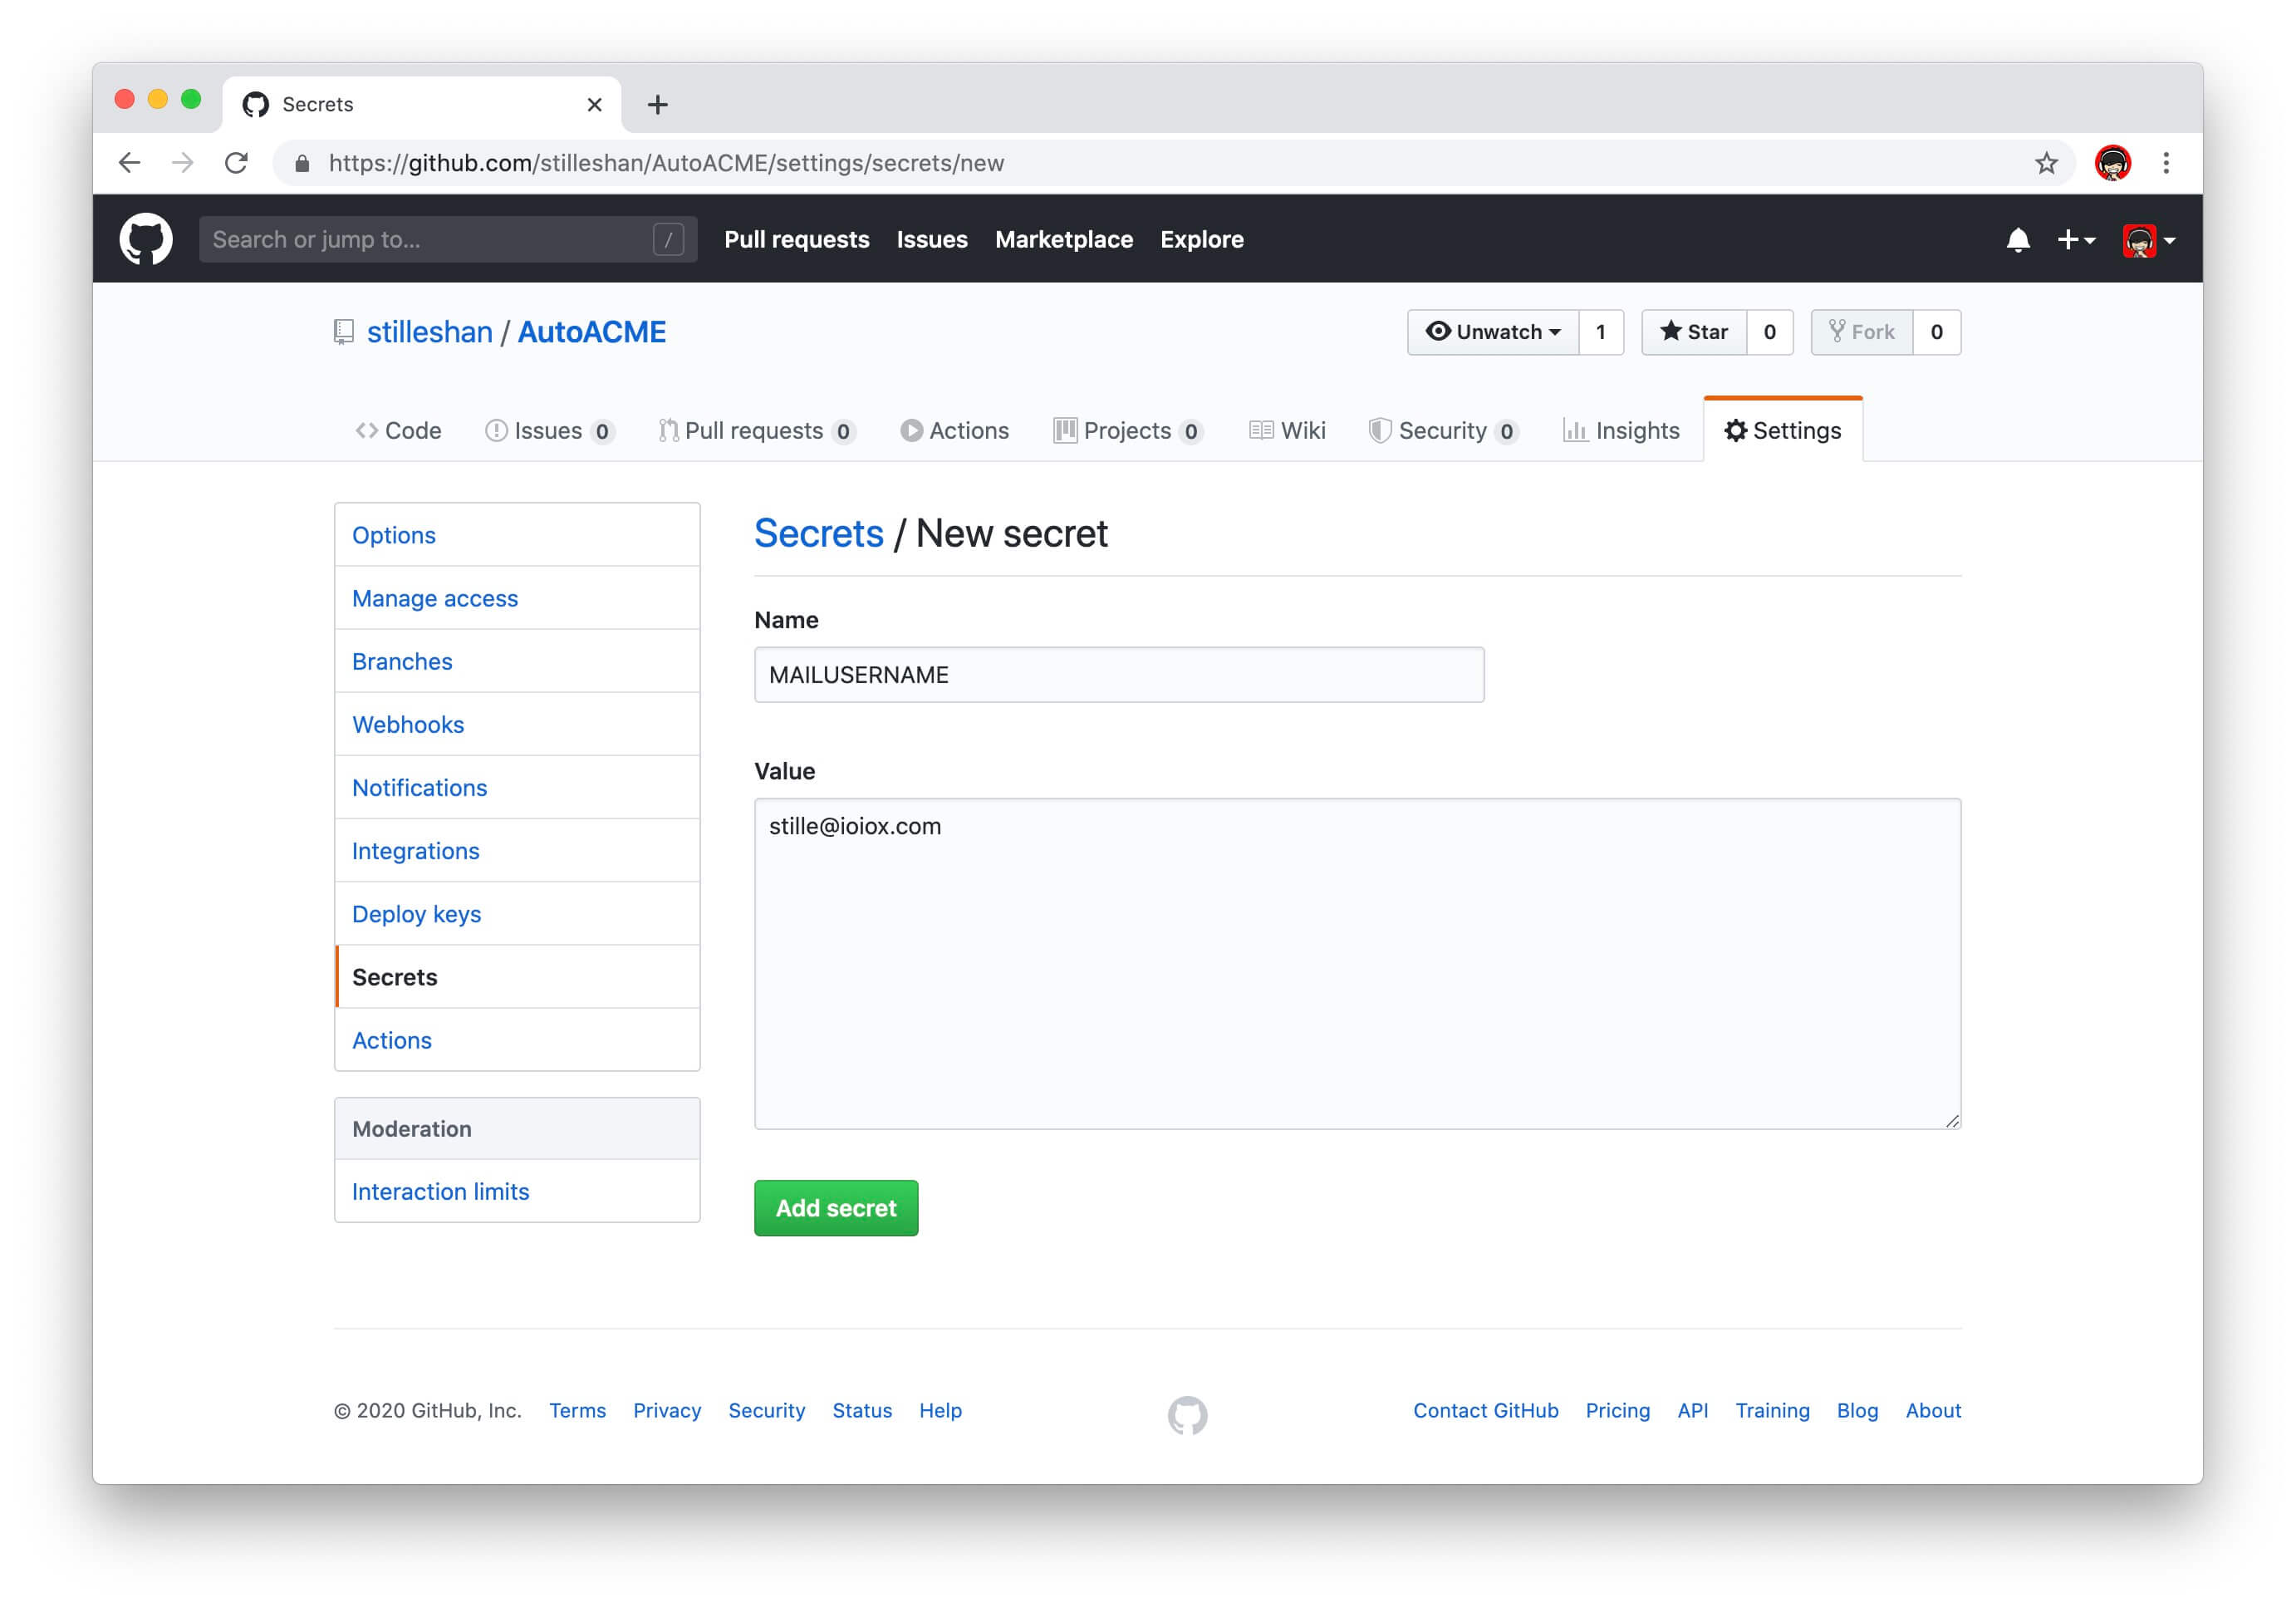Viewport: 2296px width, 1607px height.
Task: Switch to the Code tab
Action: tap(399, 431)
